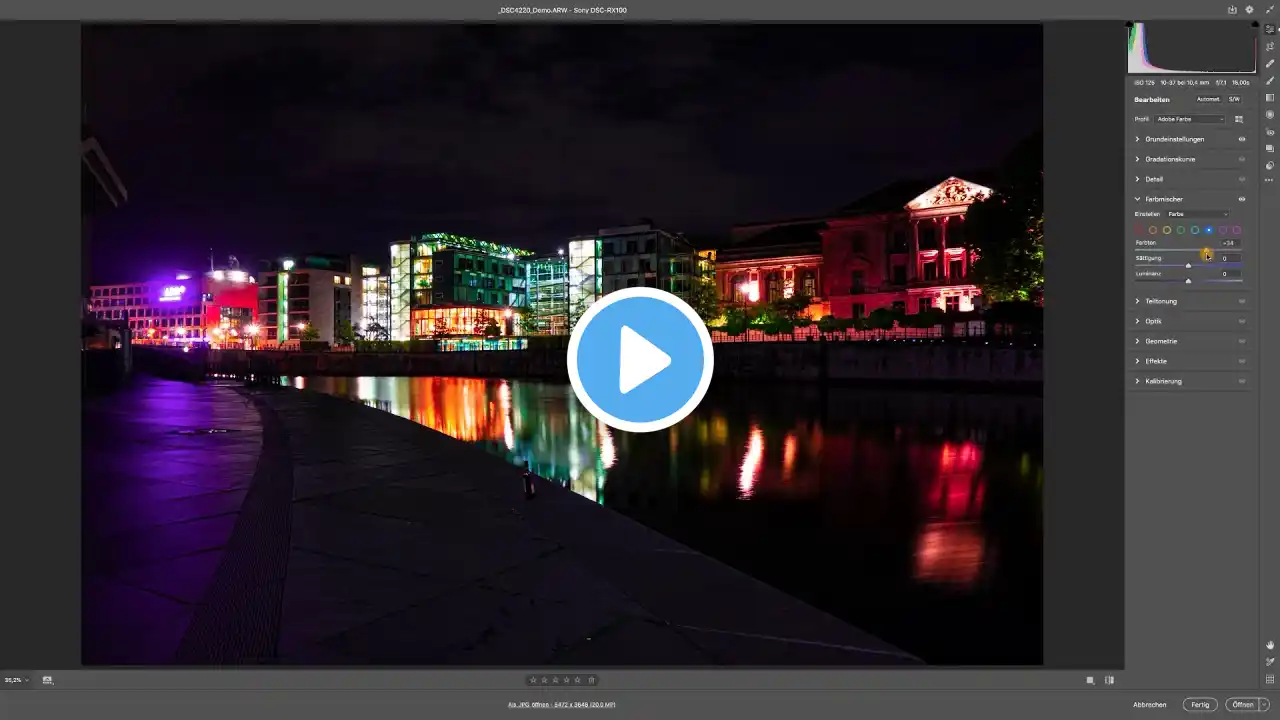The height and width of the screenshot is (720, 1280).
Task: Open the arrow dropdown beside Öffnen
Action: tap(1264, 705)
